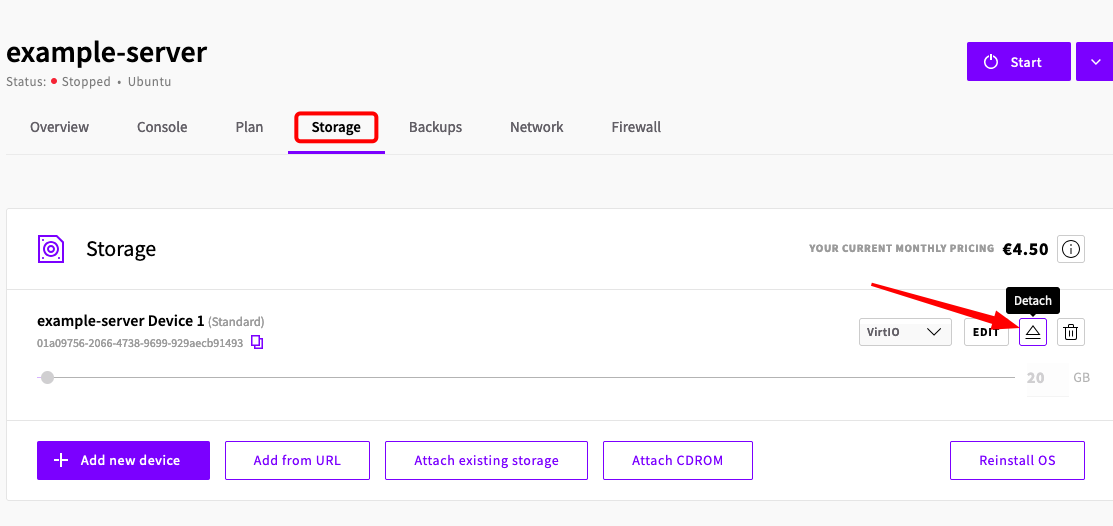Expand the dropdown arrow next to Start
Viewport: 1113px width, 526px height.
pos(1095,62)
